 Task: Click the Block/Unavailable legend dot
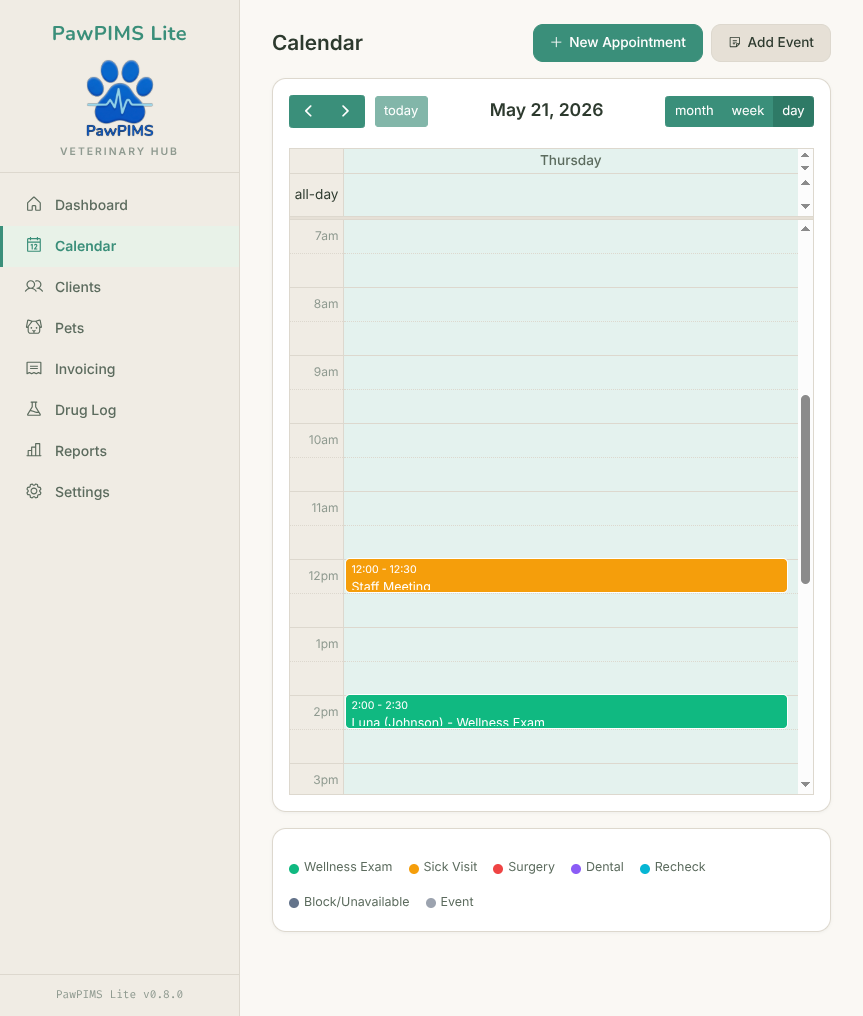pos(294,903)
